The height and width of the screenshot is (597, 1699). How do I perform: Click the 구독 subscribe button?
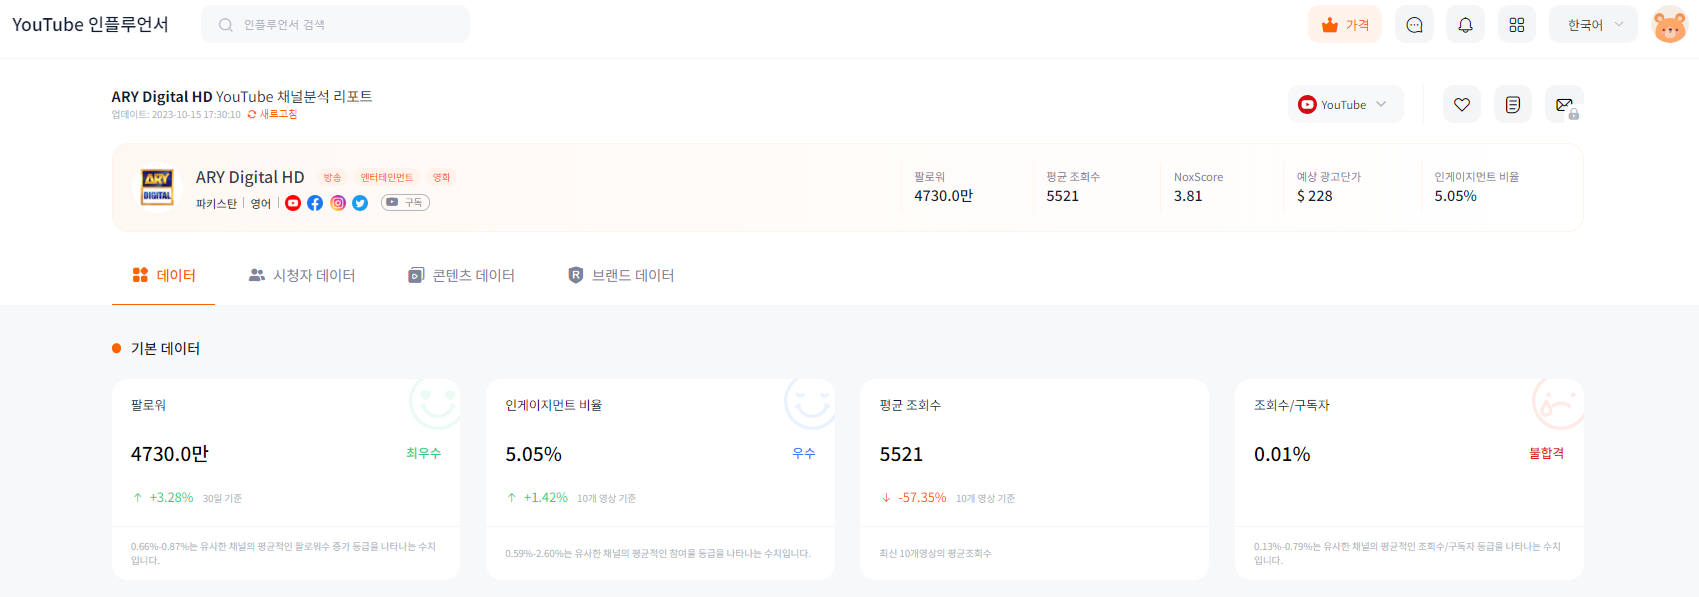pyautogui.click(x=405, y=203)
